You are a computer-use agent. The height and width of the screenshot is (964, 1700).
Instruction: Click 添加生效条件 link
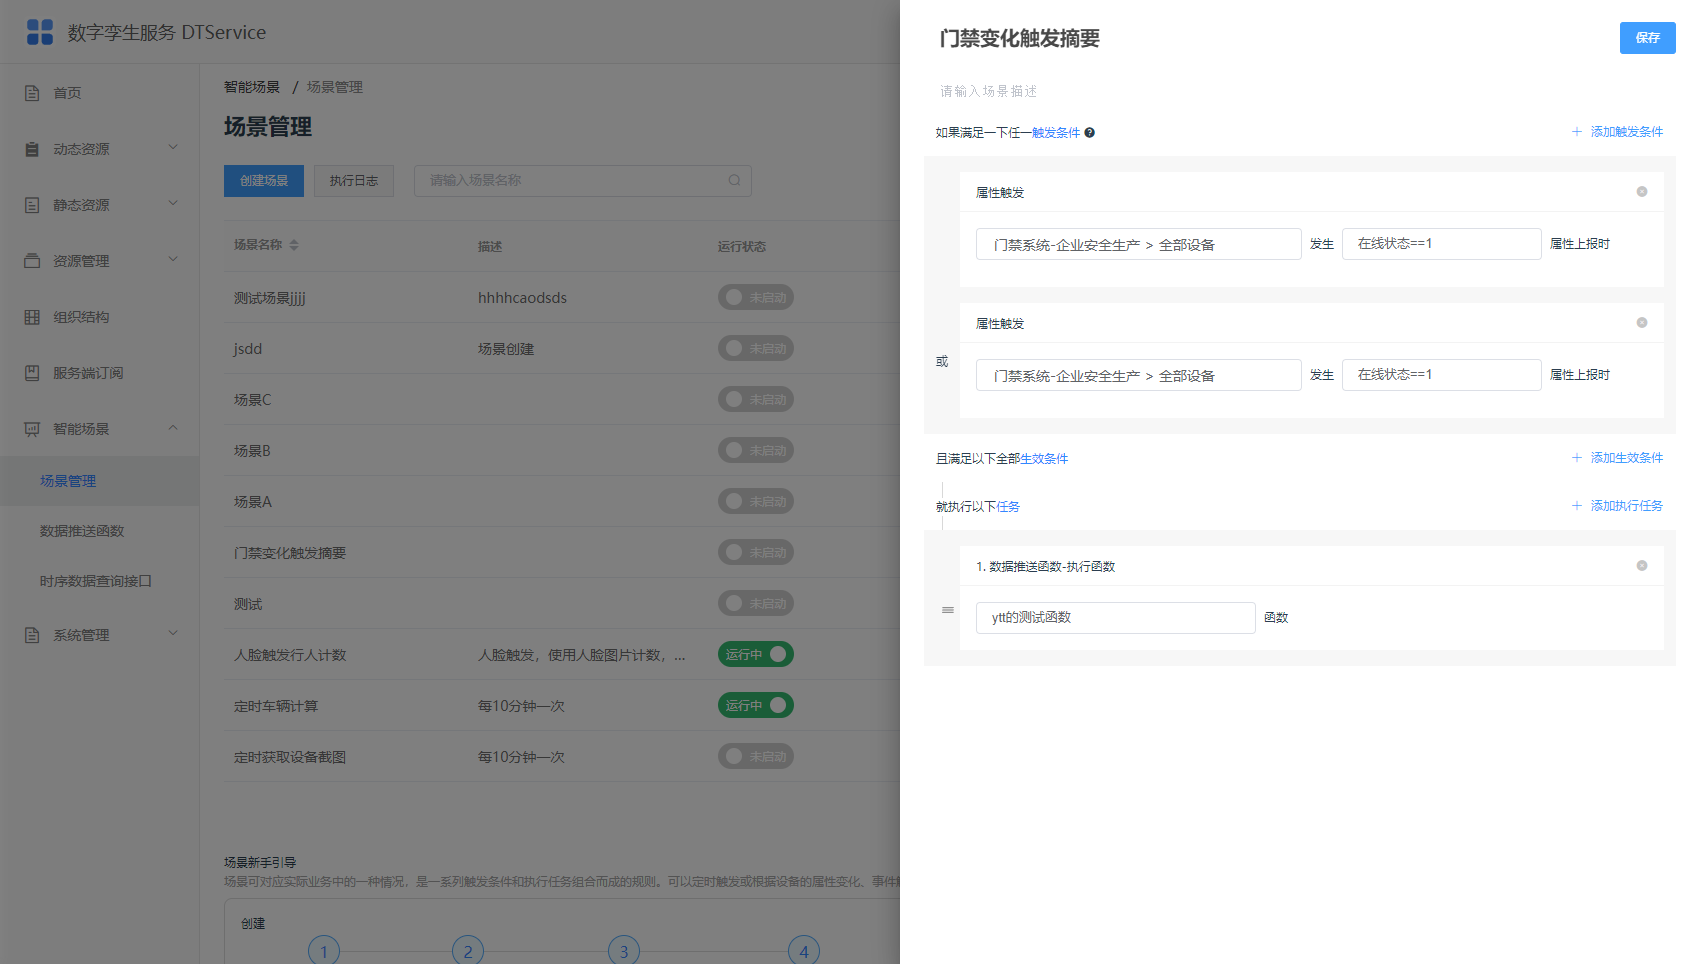[1617, 458]
